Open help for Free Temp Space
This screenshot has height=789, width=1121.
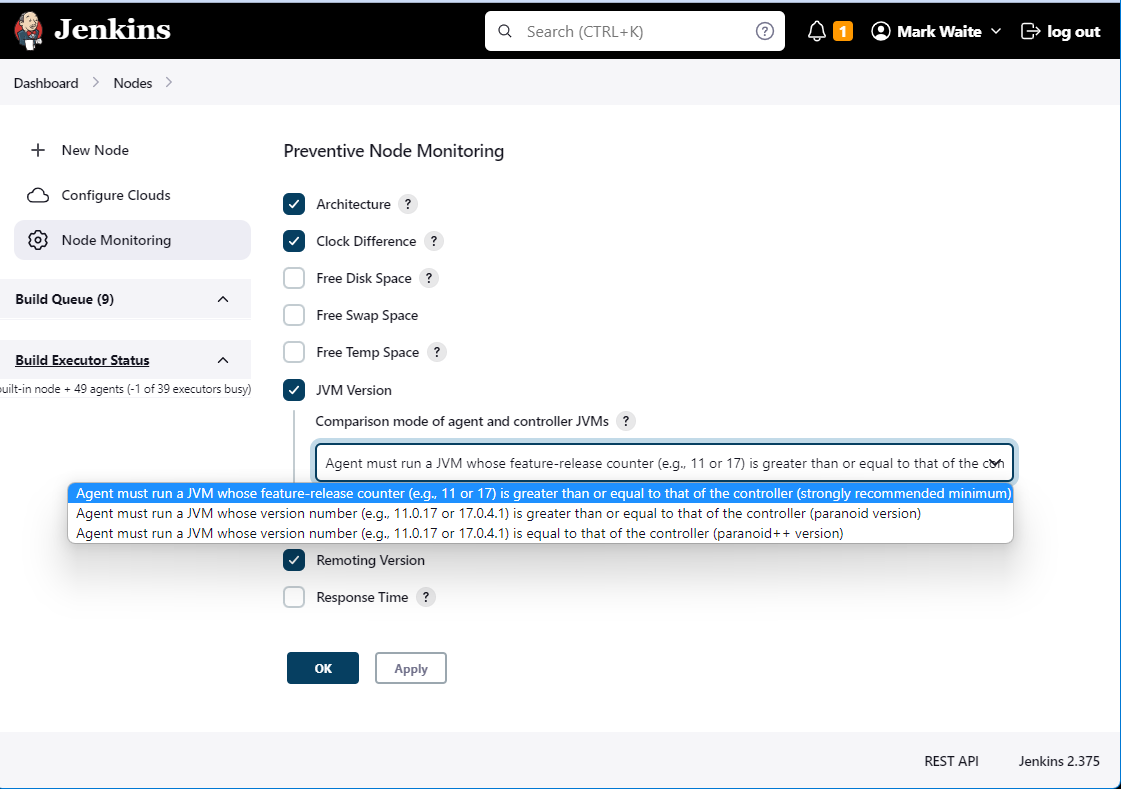click(x=436, y=352)
